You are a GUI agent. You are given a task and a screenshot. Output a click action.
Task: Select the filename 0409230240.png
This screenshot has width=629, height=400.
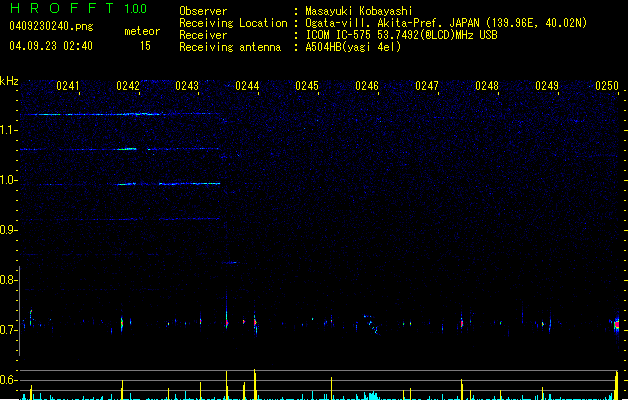(51, 26)
